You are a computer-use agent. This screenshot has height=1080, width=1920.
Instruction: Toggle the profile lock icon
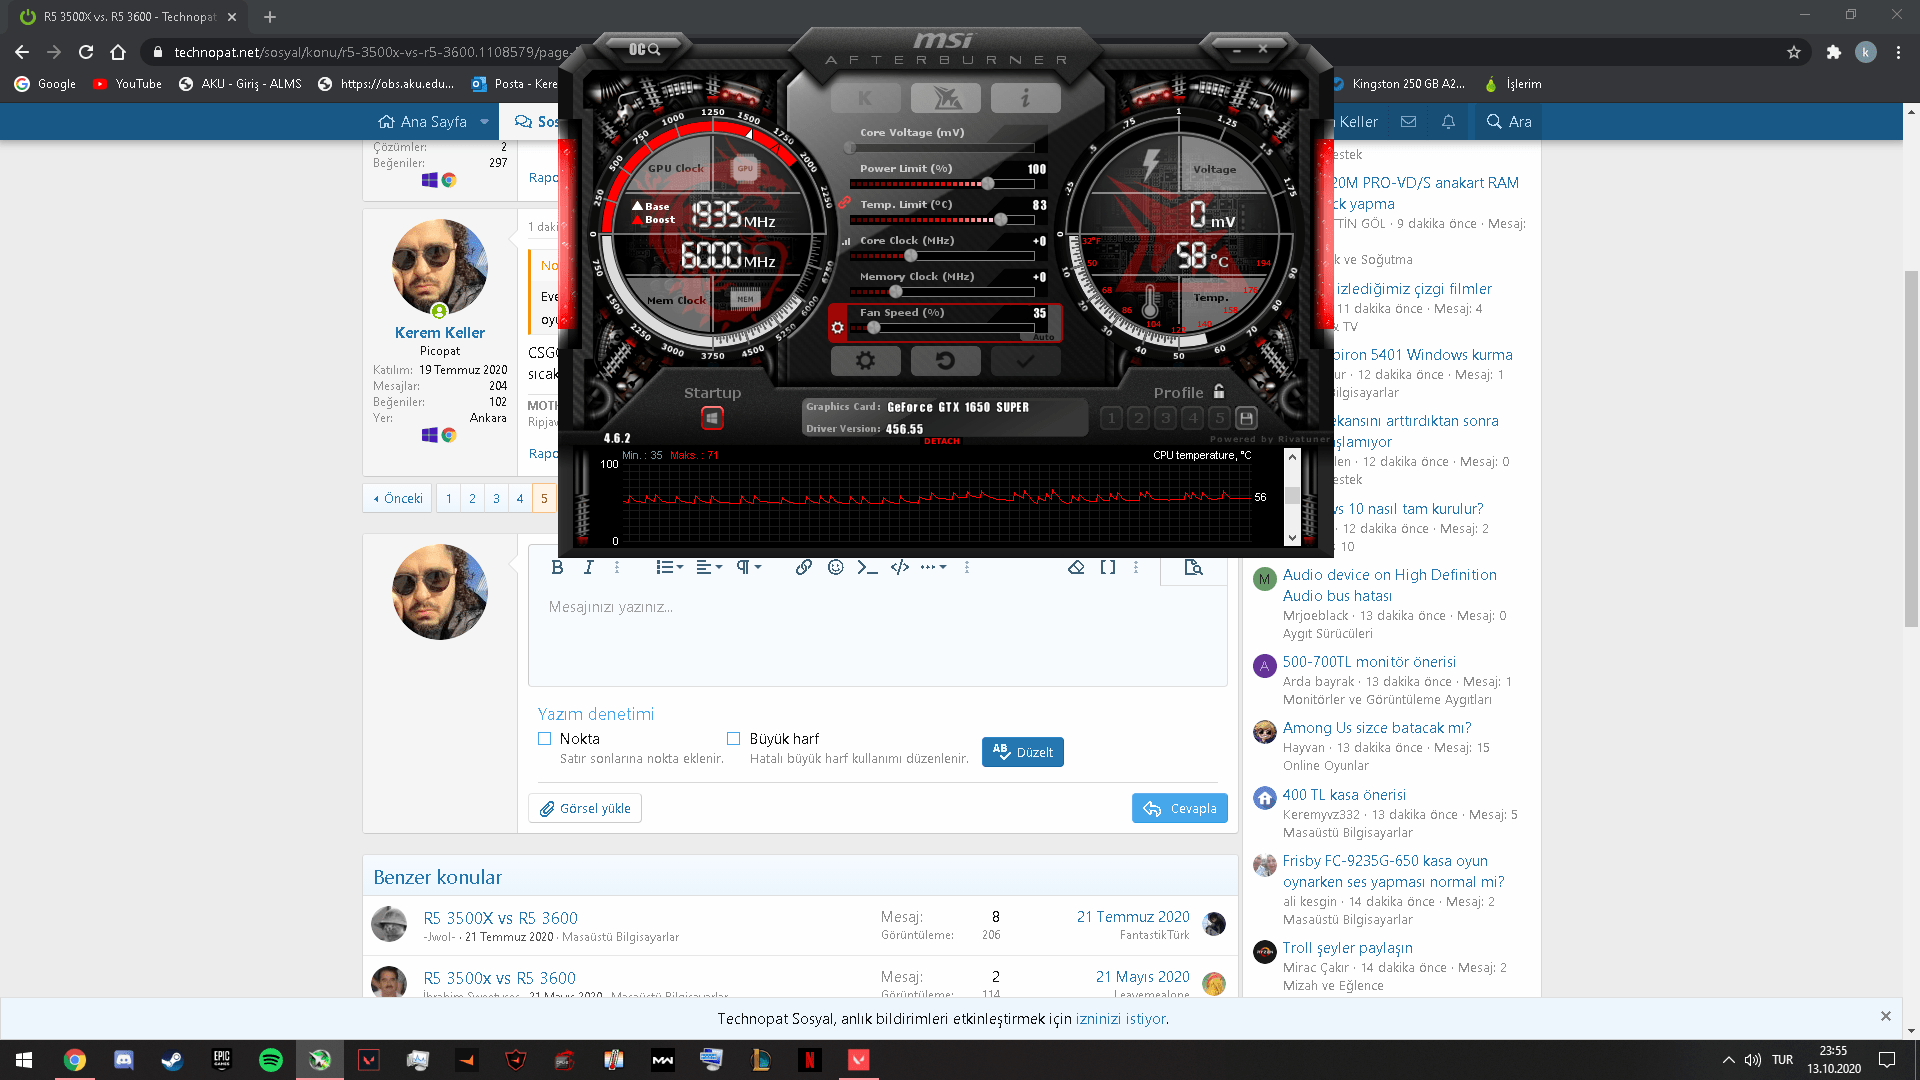point(1219,392)
